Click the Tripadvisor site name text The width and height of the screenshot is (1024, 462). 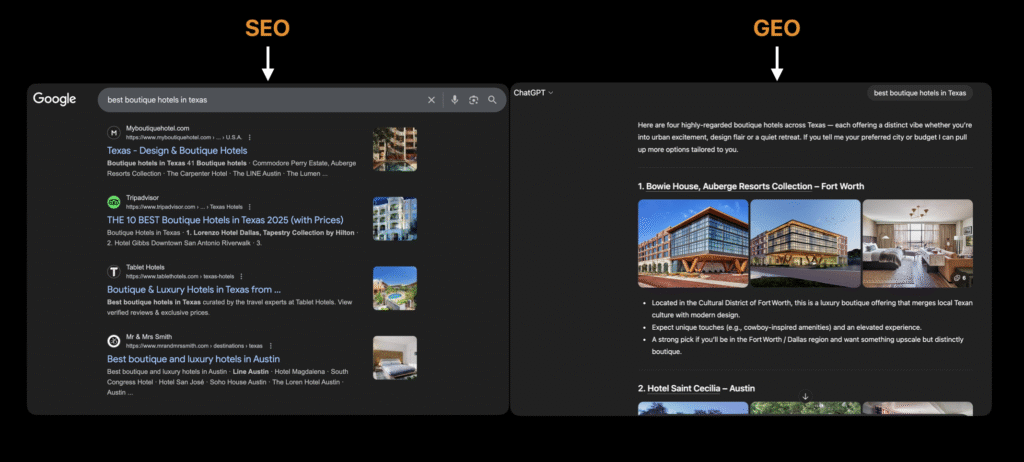[142, 198]
